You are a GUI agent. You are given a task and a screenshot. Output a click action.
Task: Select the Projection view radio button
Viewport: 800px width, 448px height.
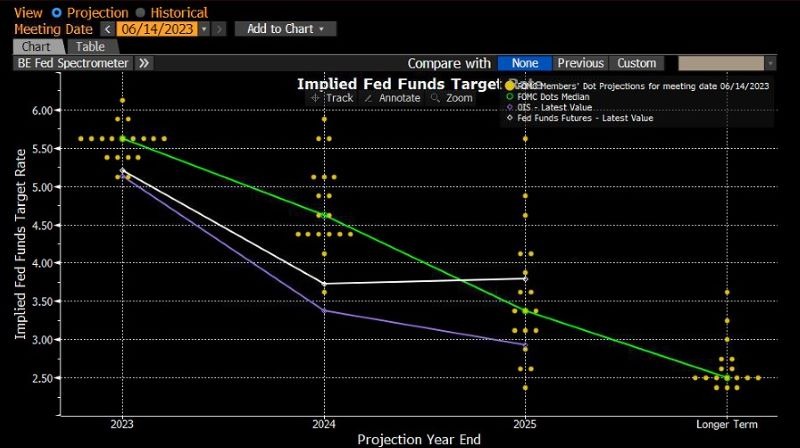point(57,13)
